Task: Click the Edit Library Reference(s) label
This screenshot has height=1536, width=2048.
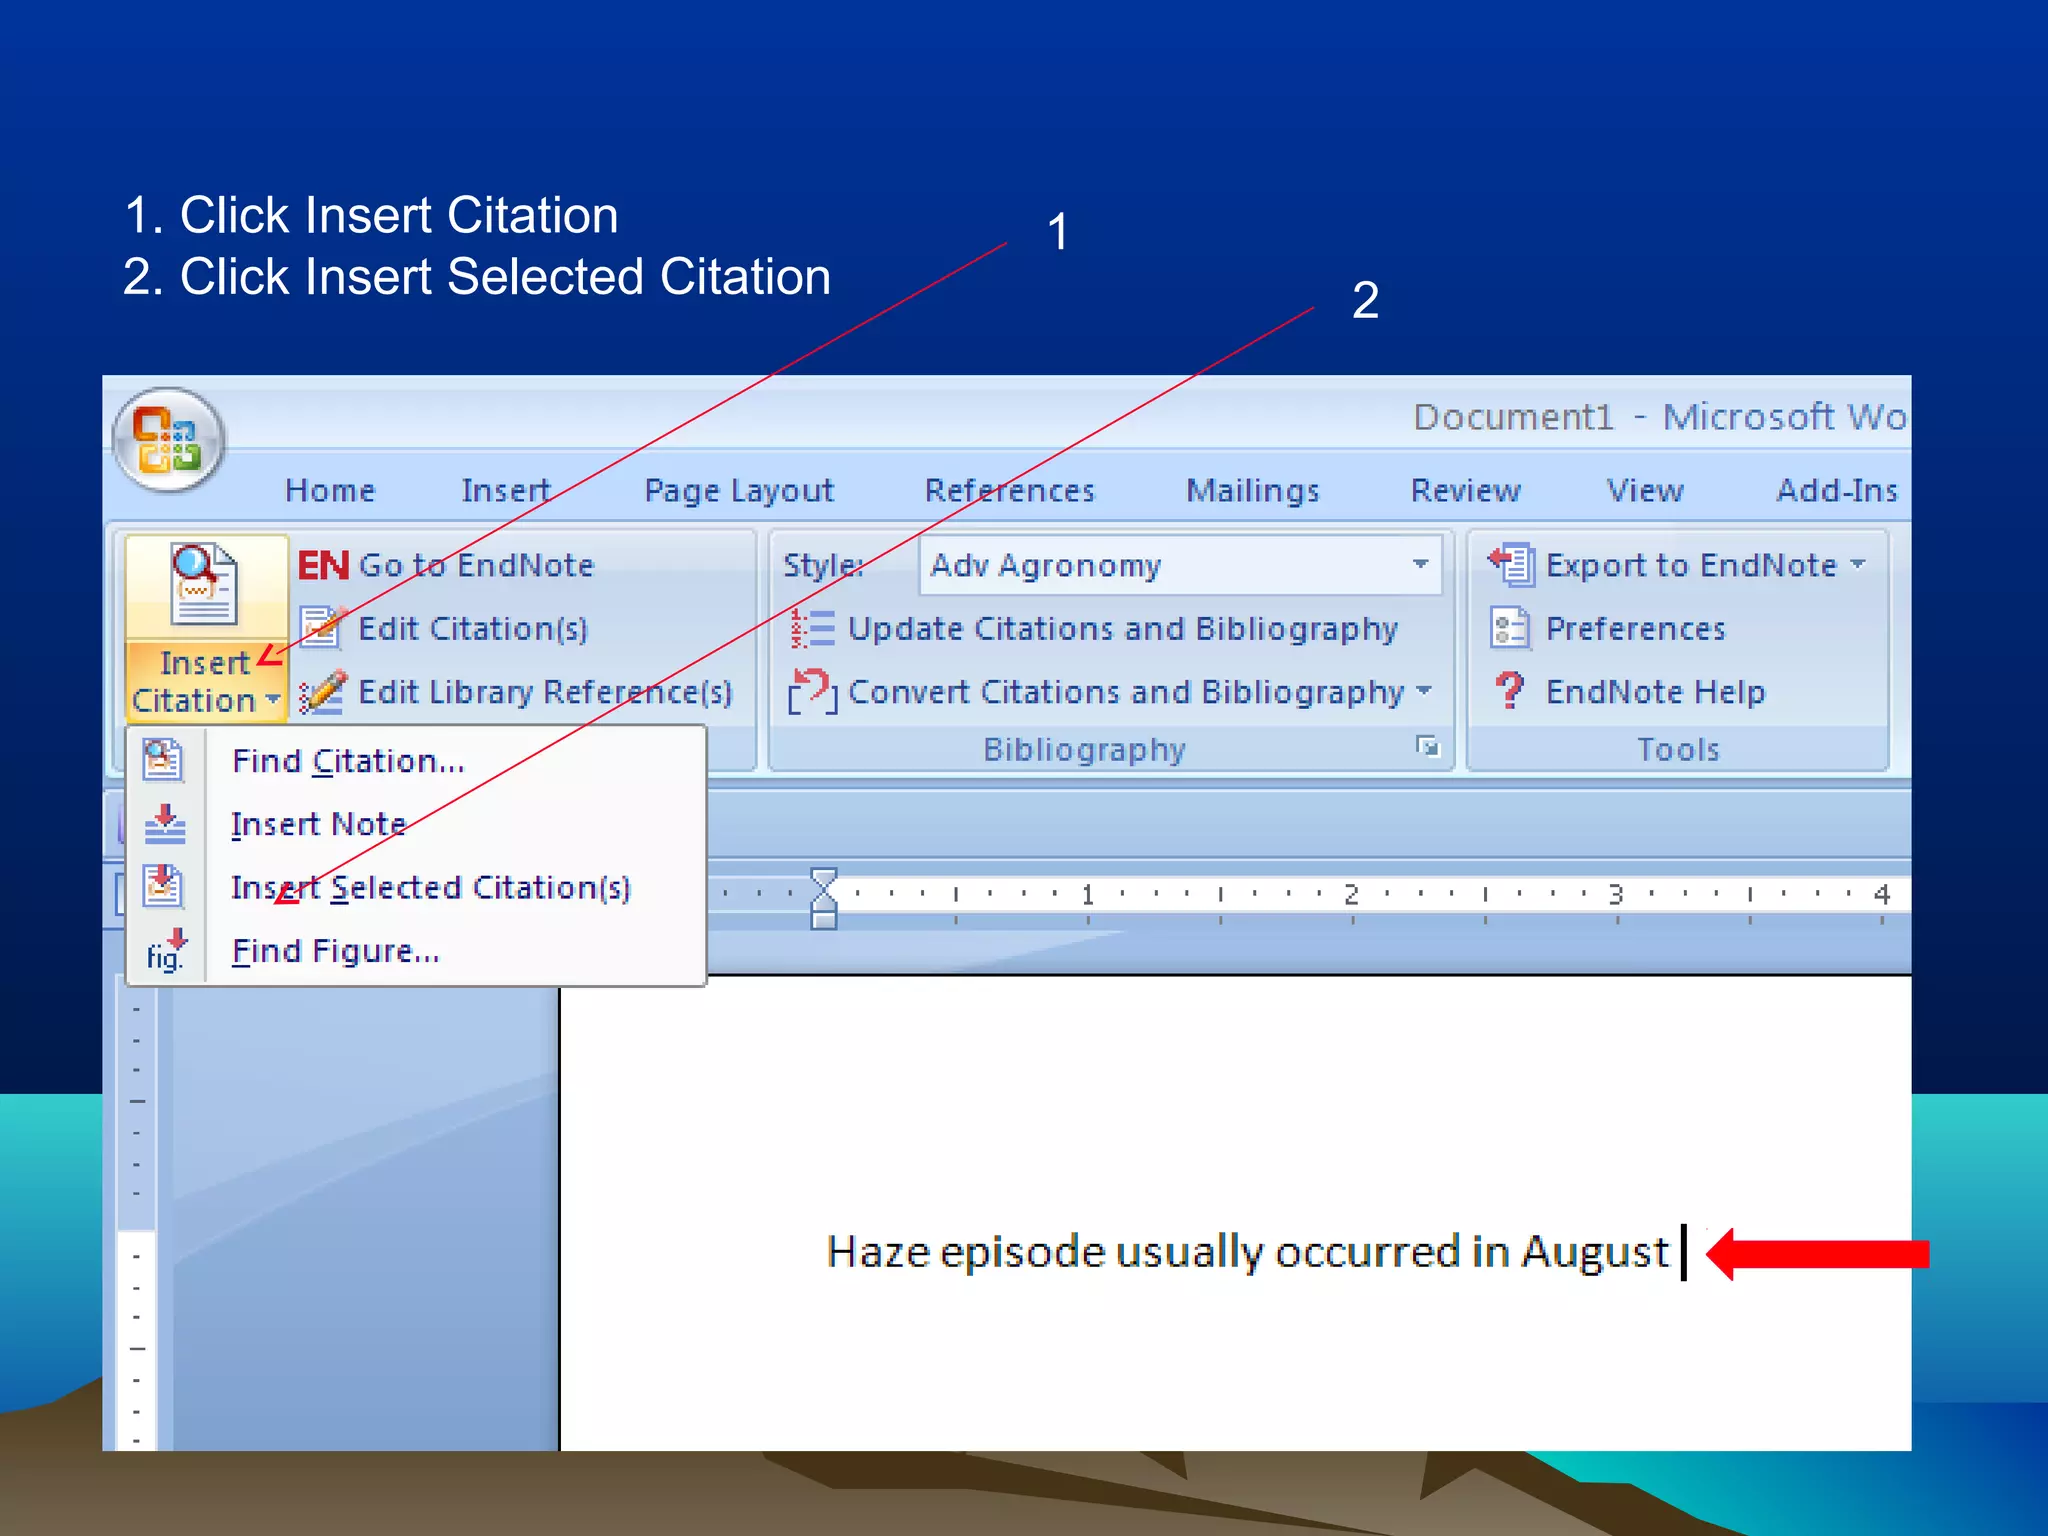Action: point(545,692)
